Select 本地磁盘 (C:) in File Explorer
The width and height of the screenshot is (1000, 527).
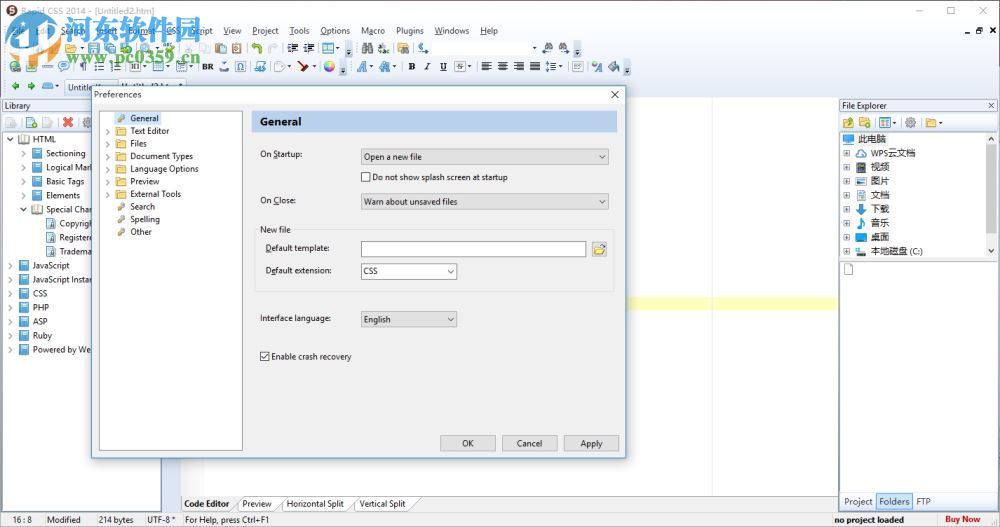896,251
